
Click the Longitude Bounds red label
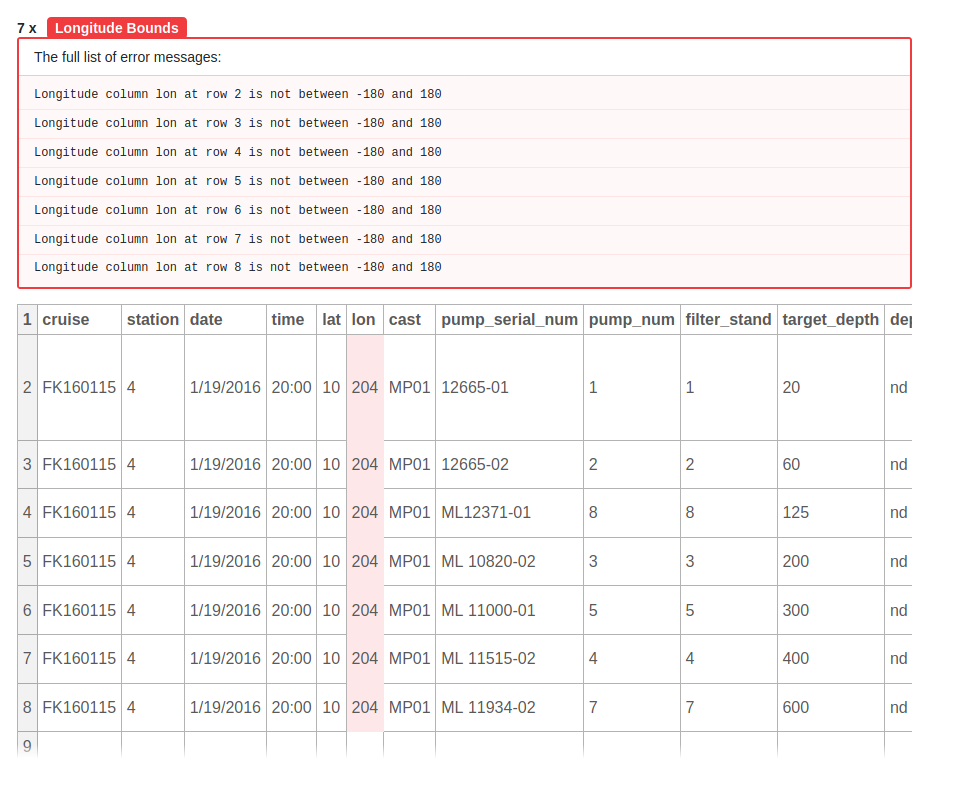click(x=116, y=28)
